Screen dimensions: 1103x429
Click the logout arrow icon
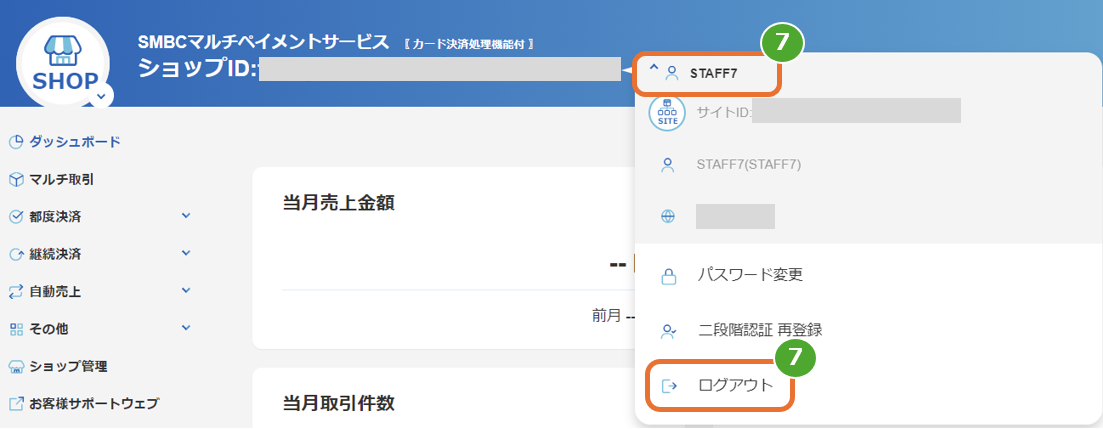click(669, 386)
